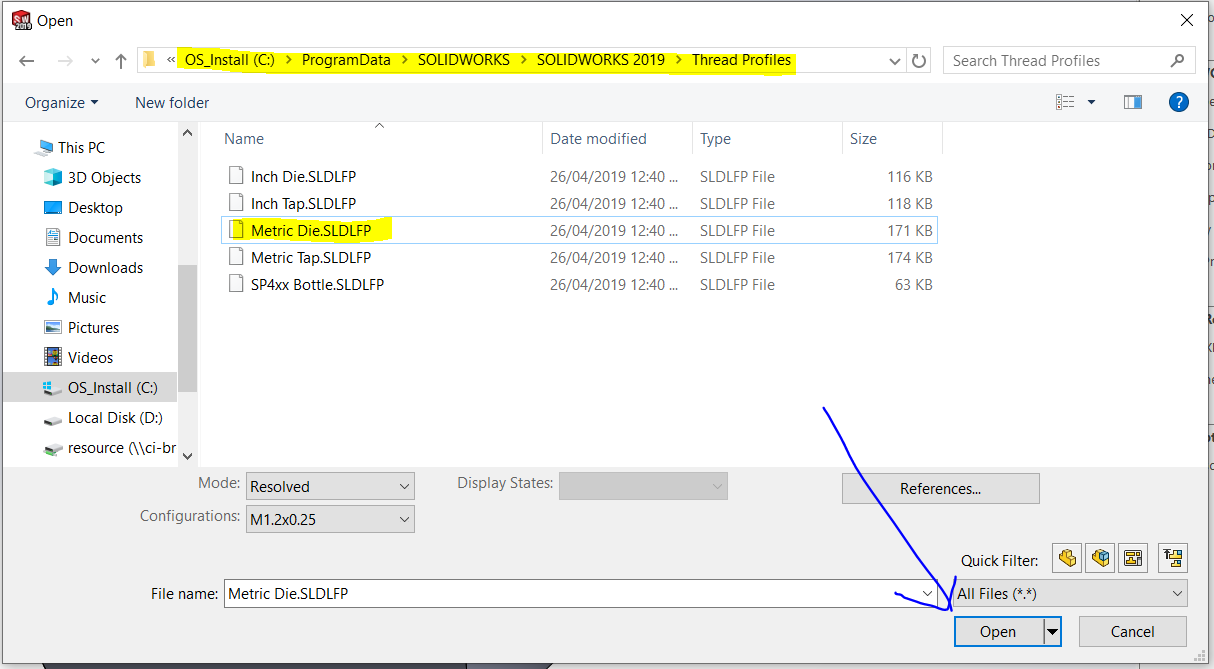
Task: Click the Back navigation arrow
Action: pyautogui.click(x=27, y=61)
